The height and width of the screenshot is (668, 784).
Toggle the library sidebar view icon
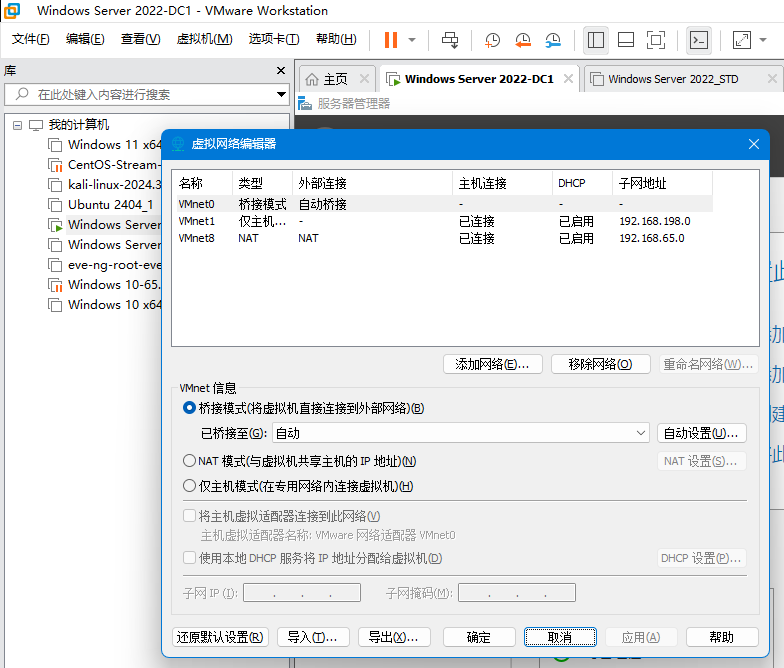(596, 40)
